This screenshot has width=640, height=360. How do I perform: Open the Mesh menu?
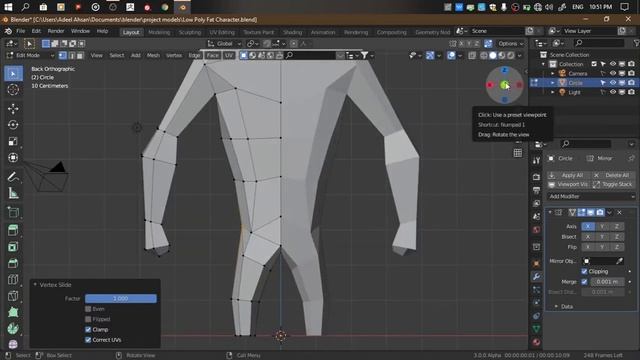(153, 56)
